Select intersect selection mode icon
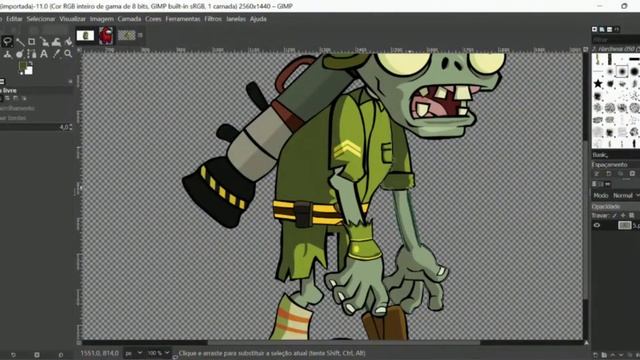The image size is (640, 360). pos(24,98)
